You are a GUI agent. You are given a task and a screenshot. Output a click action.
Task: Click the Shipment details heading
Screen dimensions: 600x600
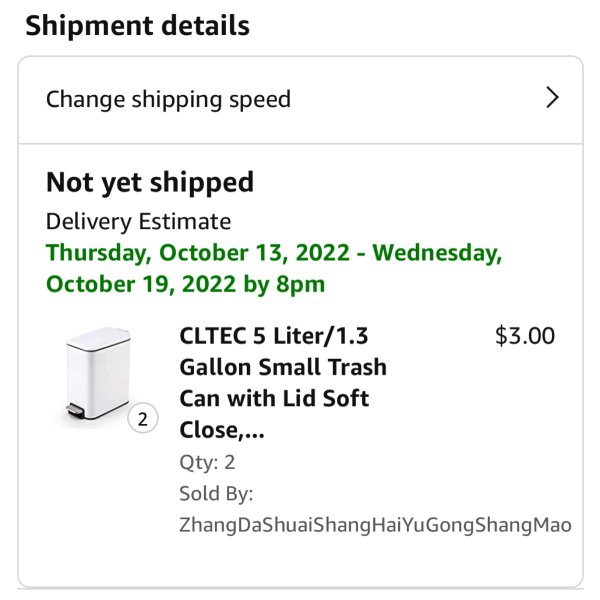(x=137, y=26)
